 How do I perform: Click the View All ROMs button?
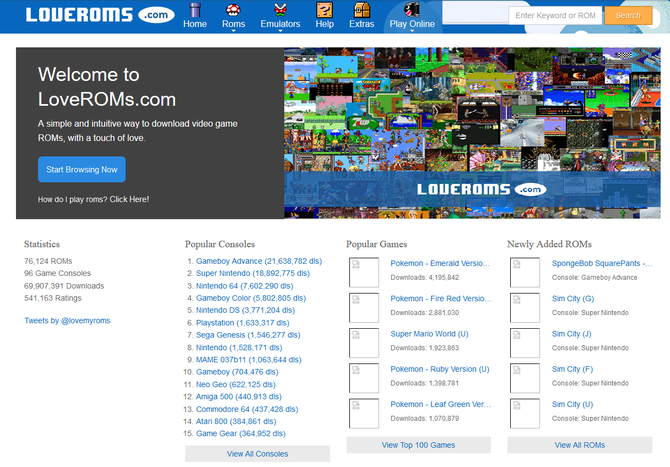[579, 445]
